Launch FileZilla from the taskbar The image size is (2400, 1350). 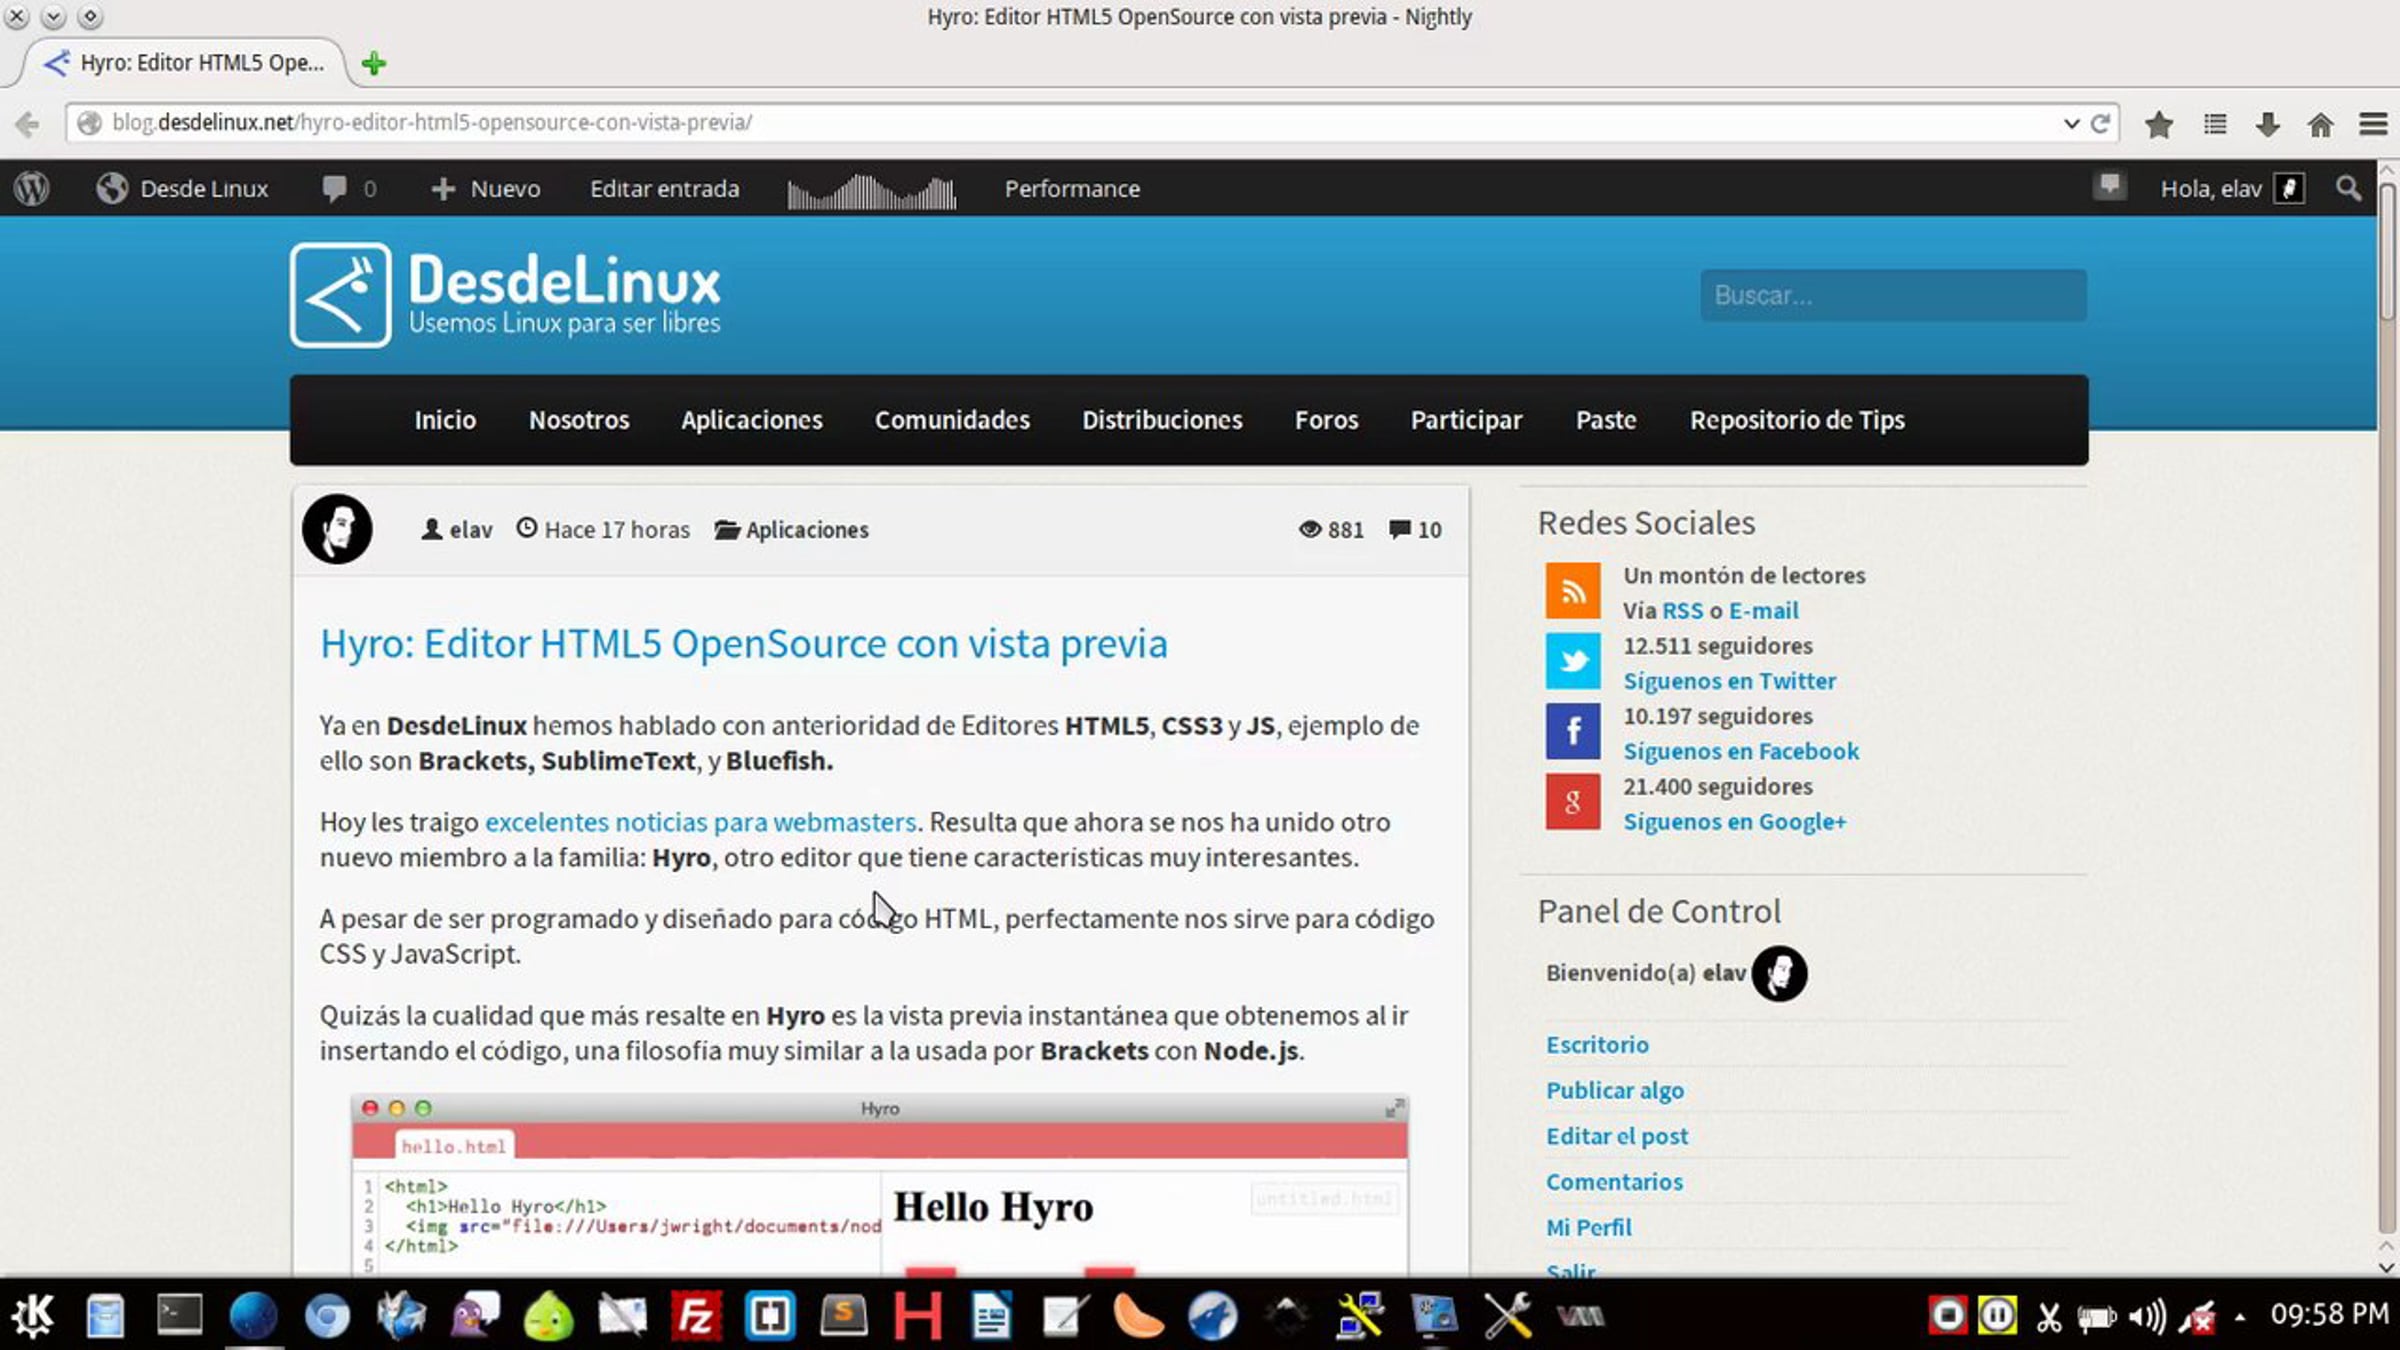coord(695,1315)
